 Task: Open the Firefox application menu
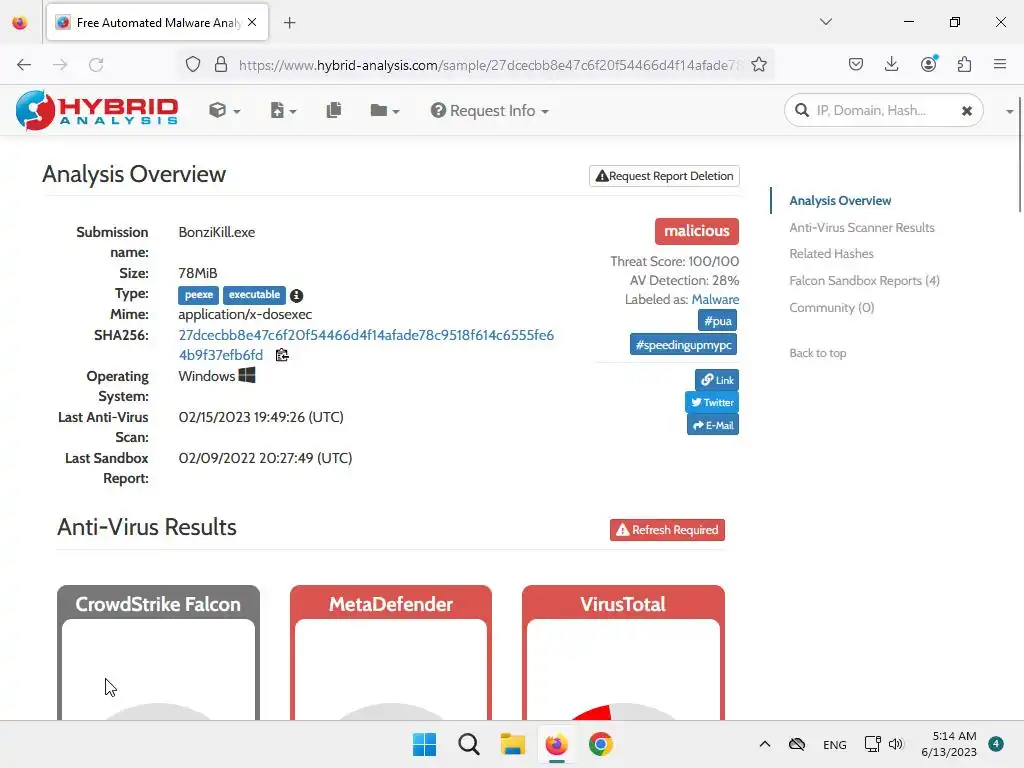click(1000, 64)
